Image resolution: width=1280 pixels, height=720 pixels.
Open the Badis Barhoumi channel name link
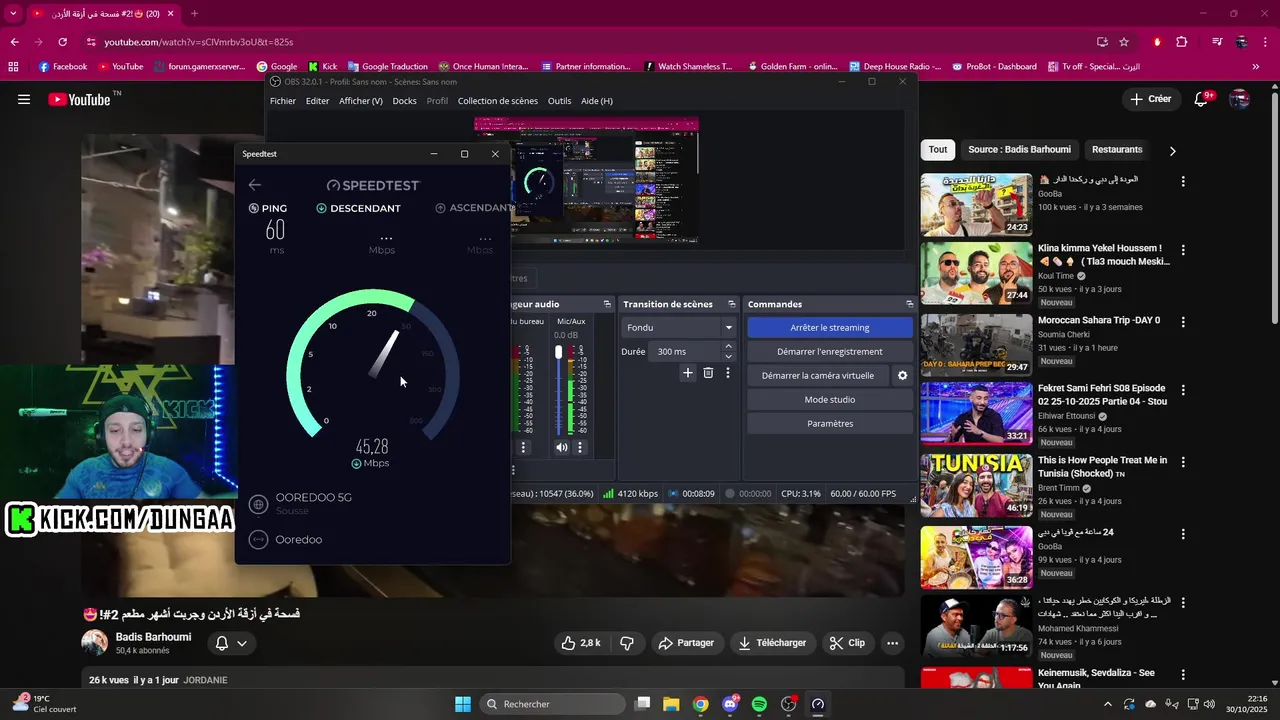pos(153,637)
